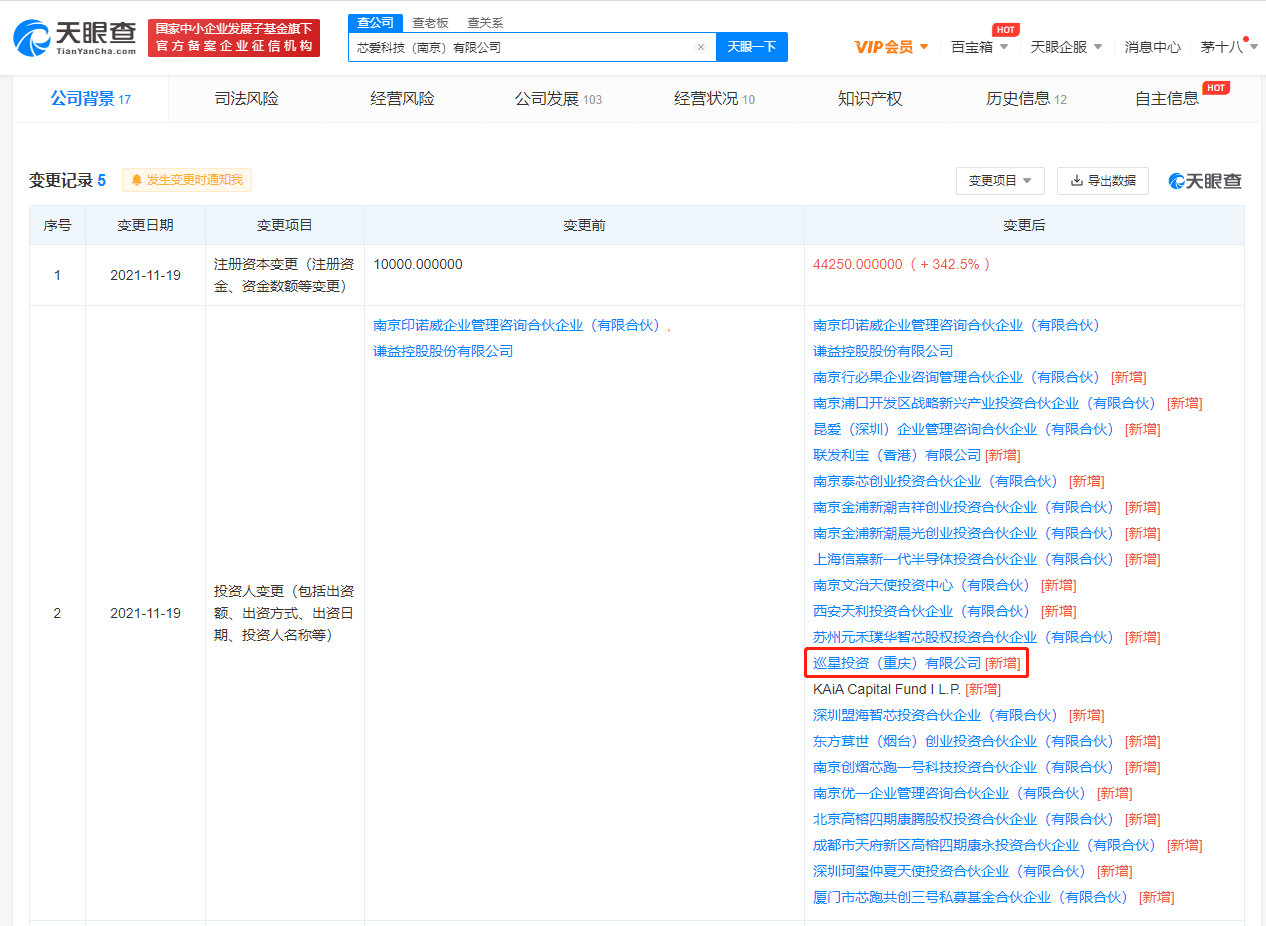Click the 变更日期 column header
This screenshot has width=1266, height=926.
tap(145, 226)
